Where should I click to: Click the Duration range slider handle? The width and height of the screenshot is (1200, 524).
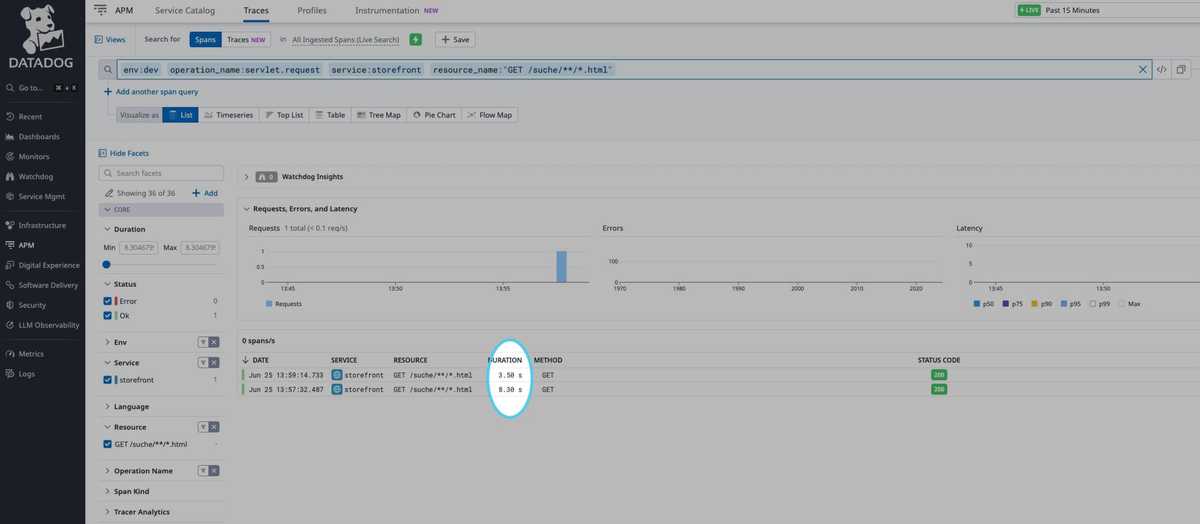click(106, 265)
